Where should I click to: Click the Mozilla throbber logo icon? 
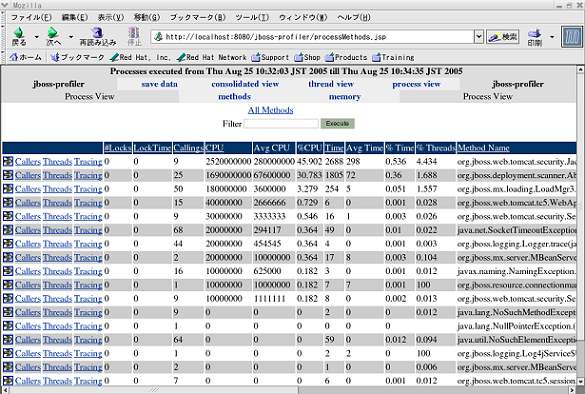[x=572, y=37]
